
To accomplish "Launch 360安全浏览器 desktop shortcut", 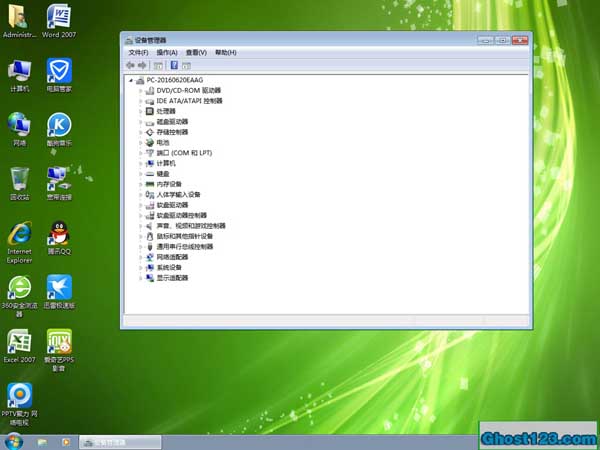I will click(20, 296).
